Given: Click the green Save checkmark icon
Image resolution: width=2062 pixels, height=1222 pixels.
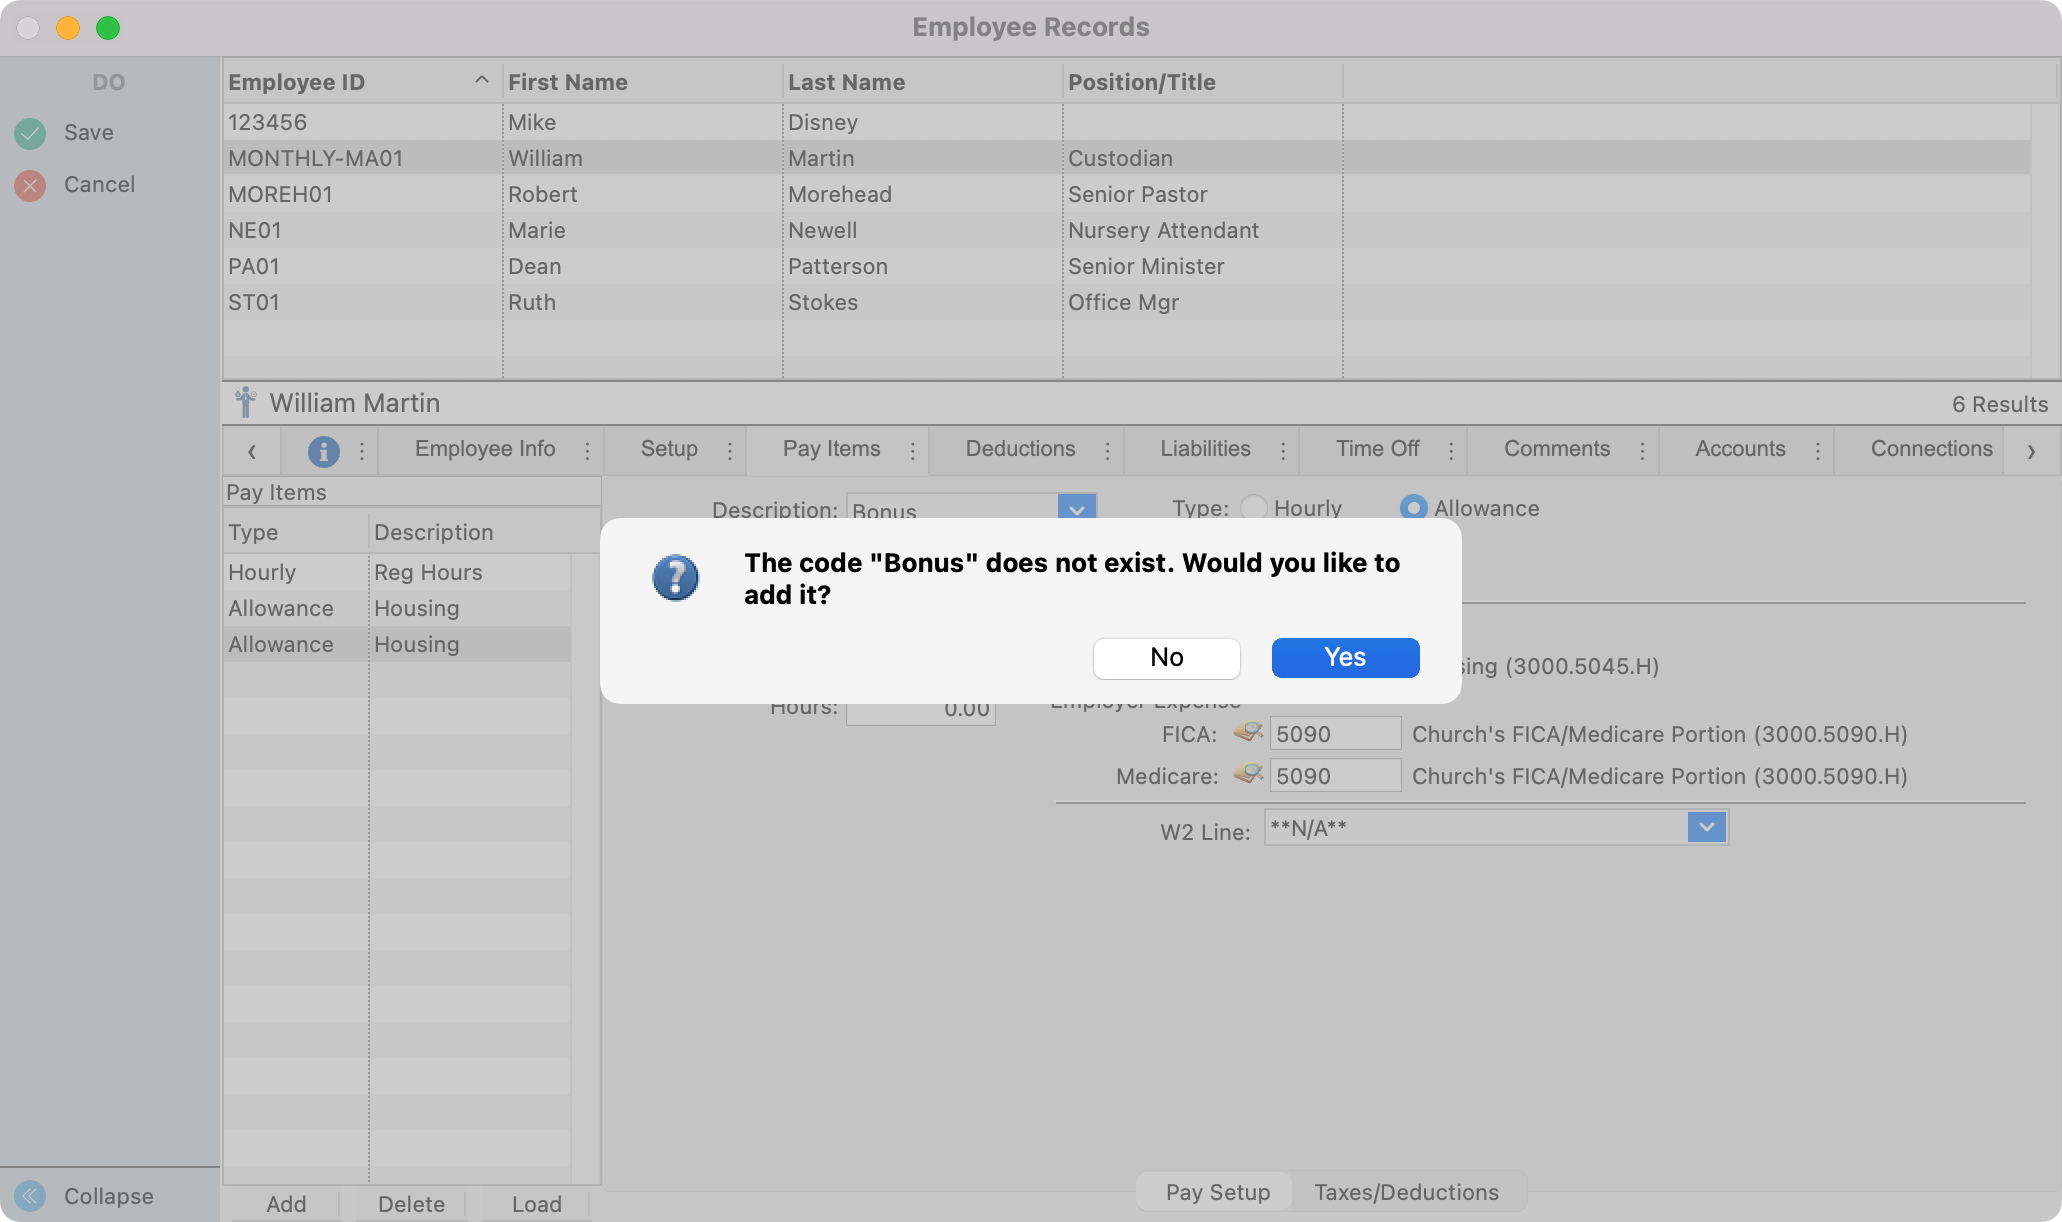Looking at the screenshot, I should (30, 133).
